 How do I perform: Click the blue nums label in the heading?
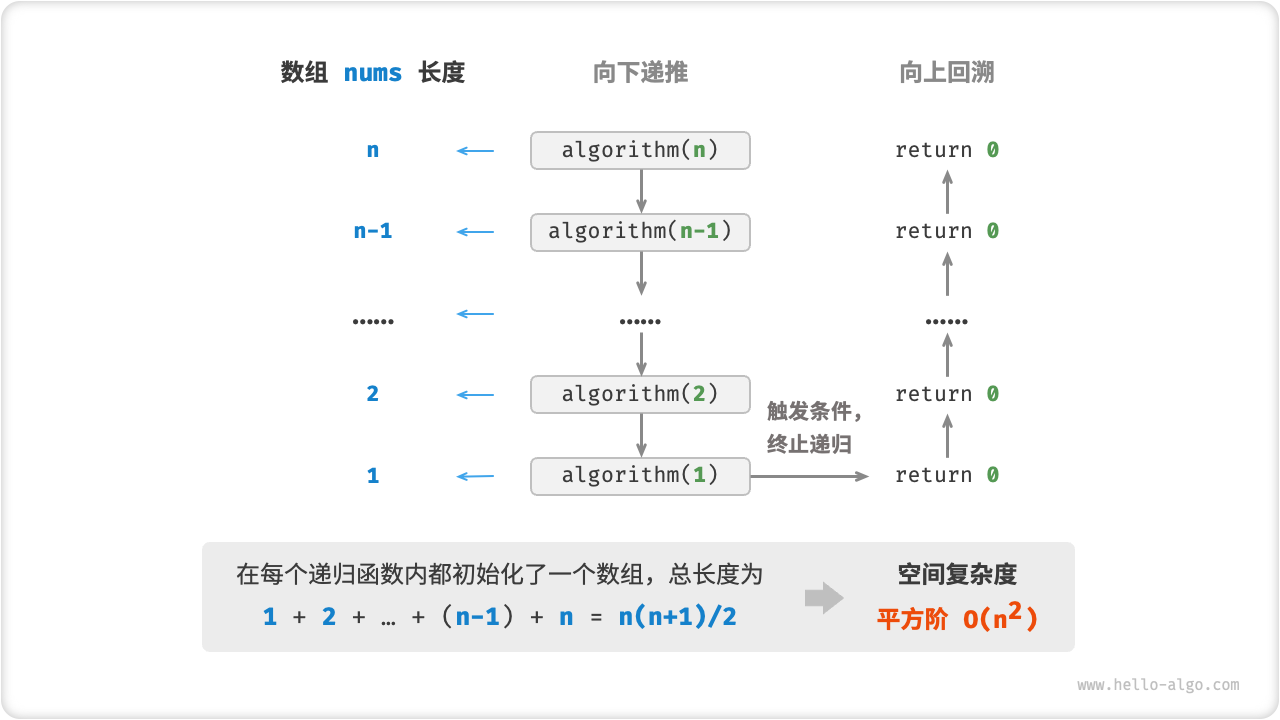[x=373, y=73]
